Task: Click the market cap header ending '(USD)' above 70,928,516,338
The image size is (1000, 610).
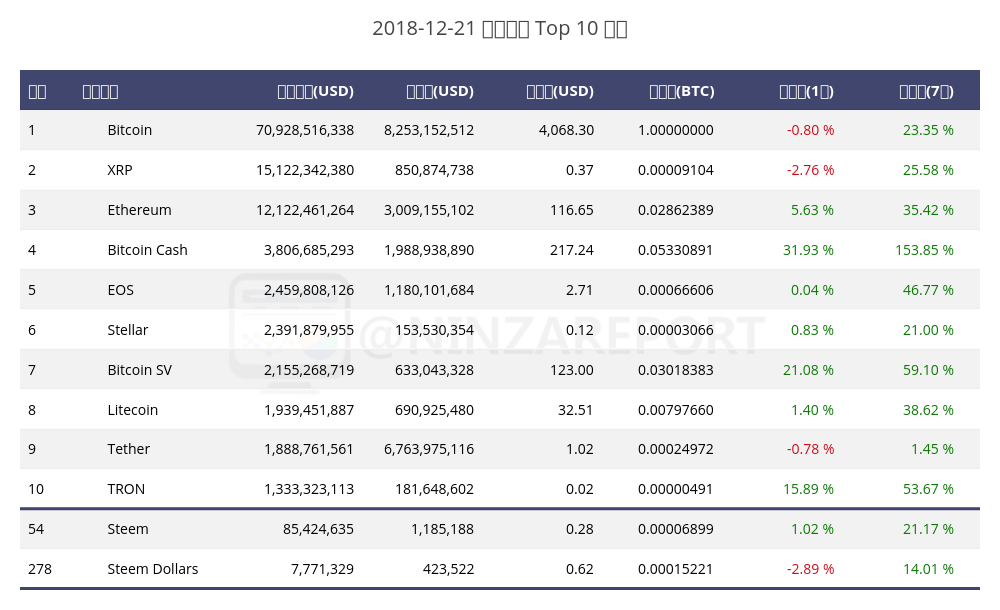Action: (x=316, y=91)
